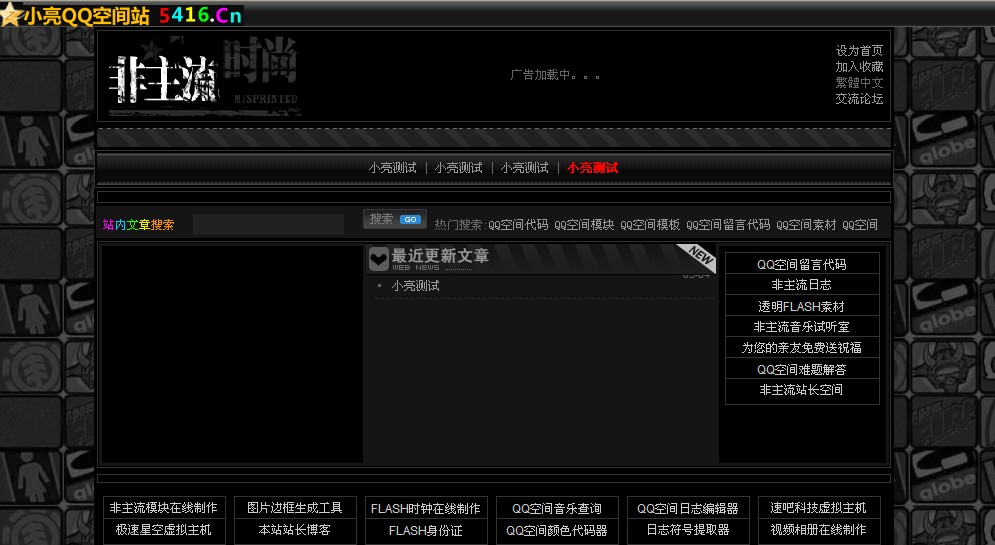Click the NEW corner ribbon badge
The height and width of the screenshot is (545, 995).
tap(697, 257)
